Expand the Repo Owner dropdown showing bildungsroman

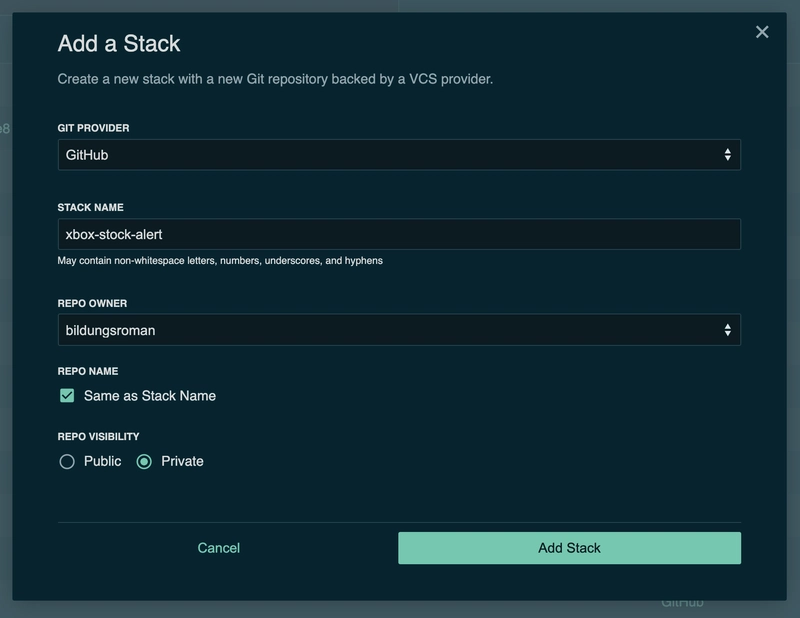[x=398, y=330]
